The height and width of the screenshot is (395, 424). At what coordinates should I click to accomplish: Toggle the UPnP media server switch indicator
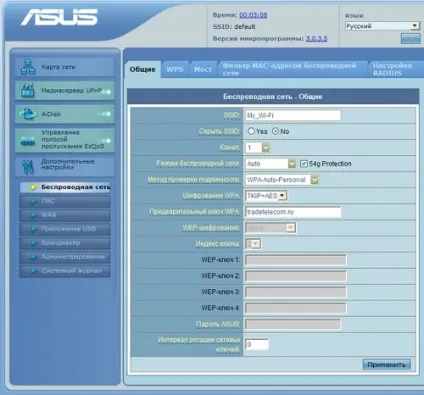pos(106,91)
